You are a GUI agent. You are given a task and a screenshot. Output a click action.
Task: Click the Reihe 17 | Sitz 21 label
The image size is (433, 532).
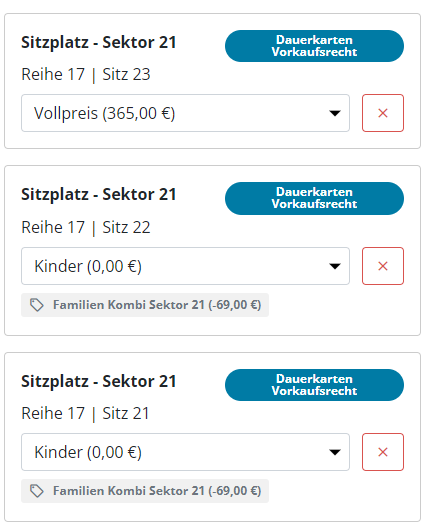(85, 414)
